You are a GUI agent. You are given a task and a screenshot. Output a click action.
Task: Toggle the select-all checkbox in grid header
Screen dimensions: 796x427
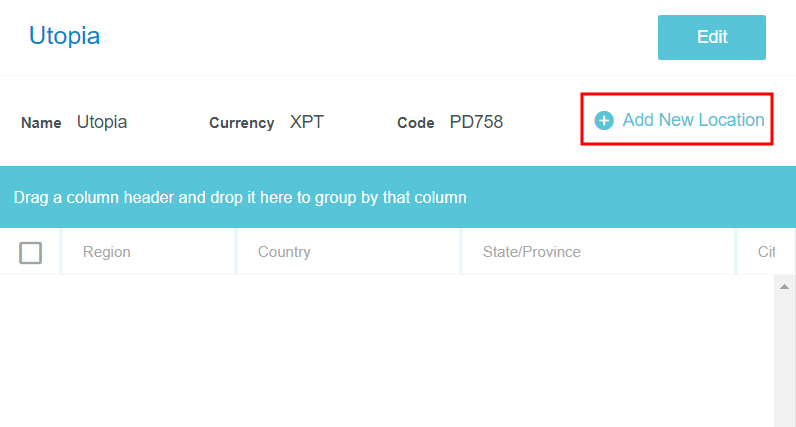click(31, 252)
